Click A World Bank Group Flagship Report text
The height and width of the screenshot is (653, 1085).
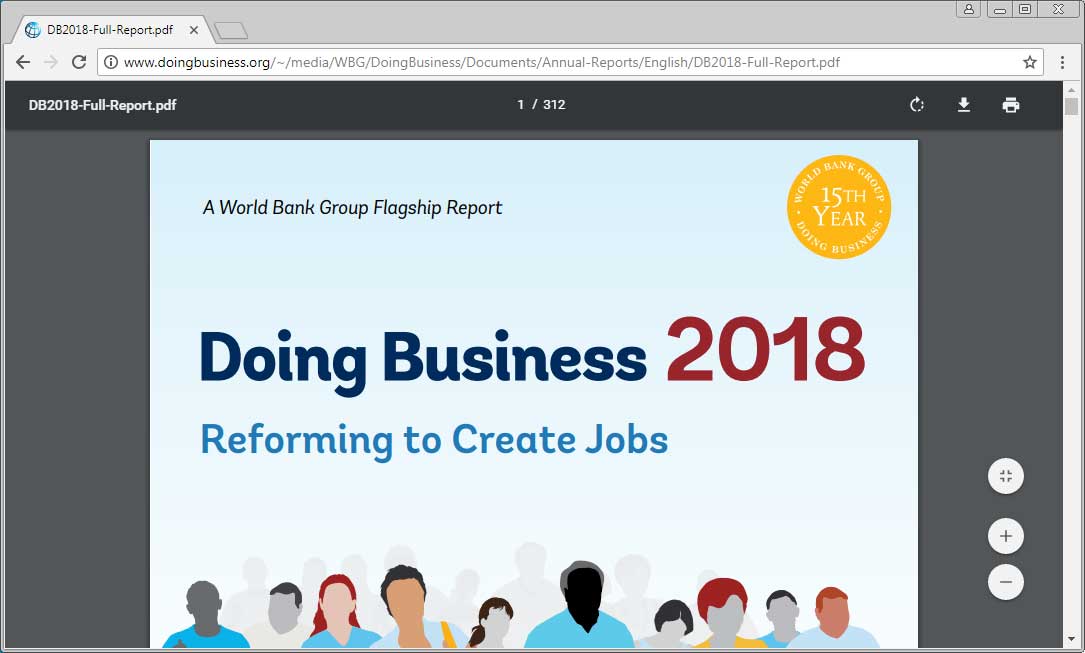point(352,208)
